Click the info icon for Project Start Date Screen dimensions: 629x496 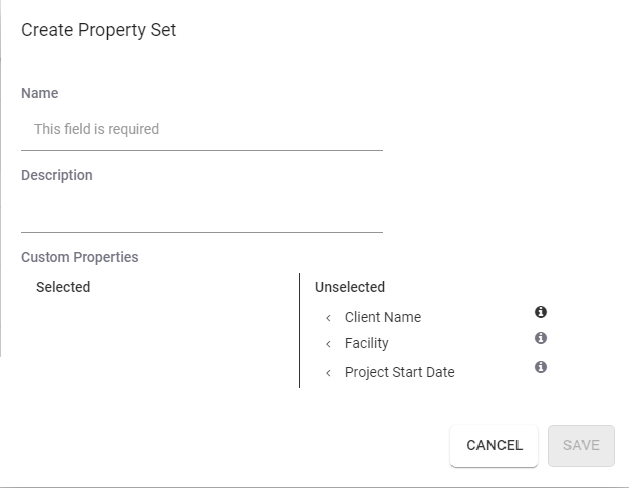[541, 367]
